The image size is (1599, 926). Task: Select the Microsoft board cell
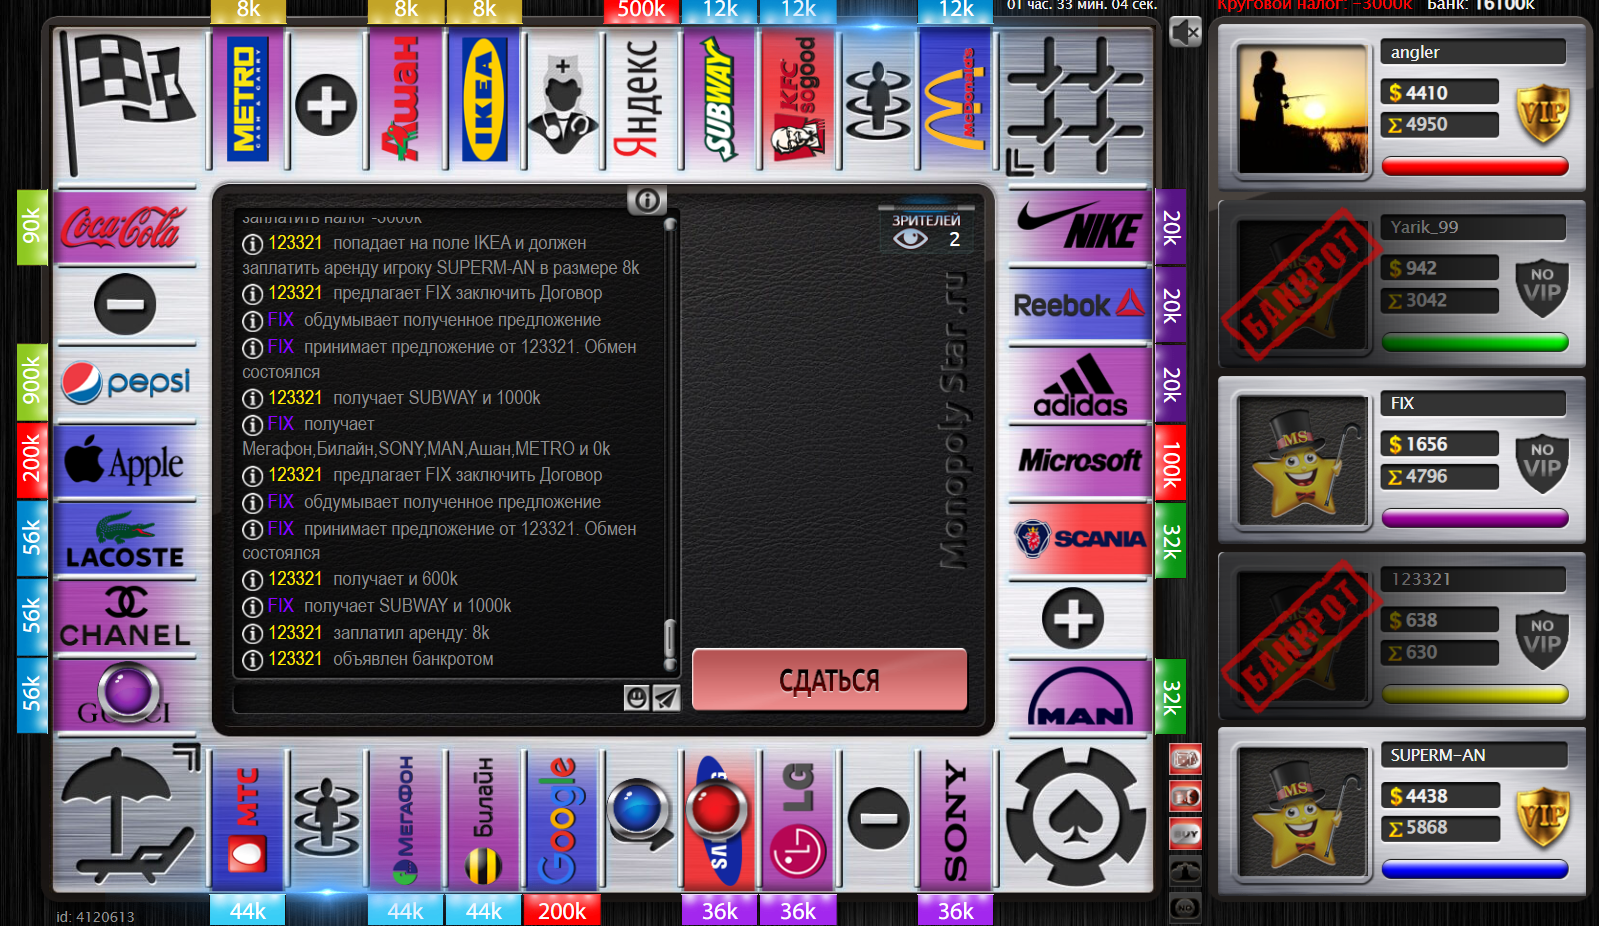tap(1079, 462)
